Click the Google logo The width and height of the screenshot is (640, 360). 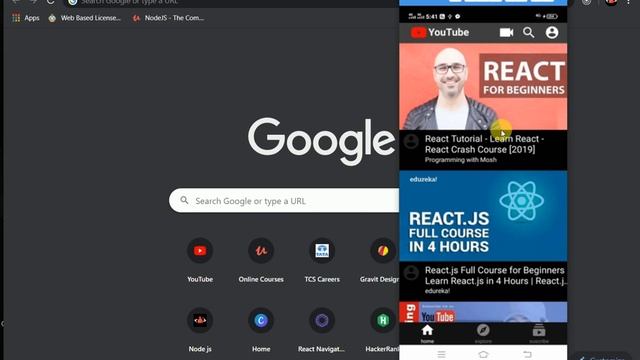point(322,141)
